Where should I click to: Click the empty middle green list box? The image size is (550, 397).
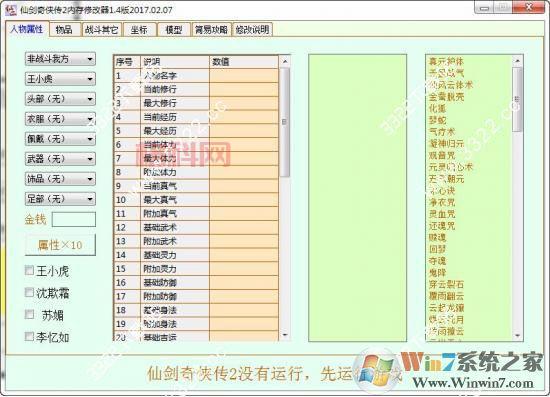(357, 198)
